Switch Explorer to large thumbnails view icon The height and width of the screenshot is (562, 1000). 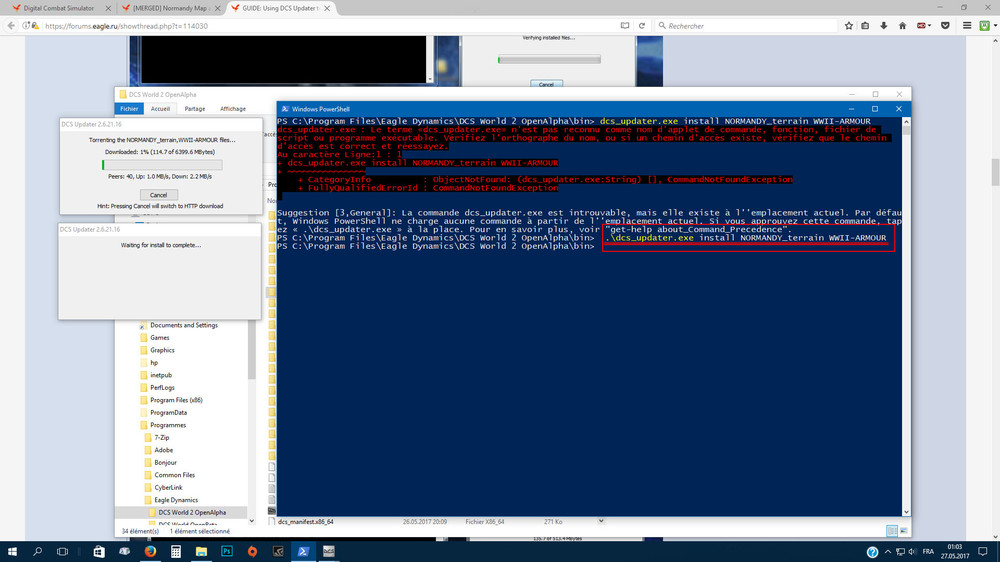pos(904,531)
